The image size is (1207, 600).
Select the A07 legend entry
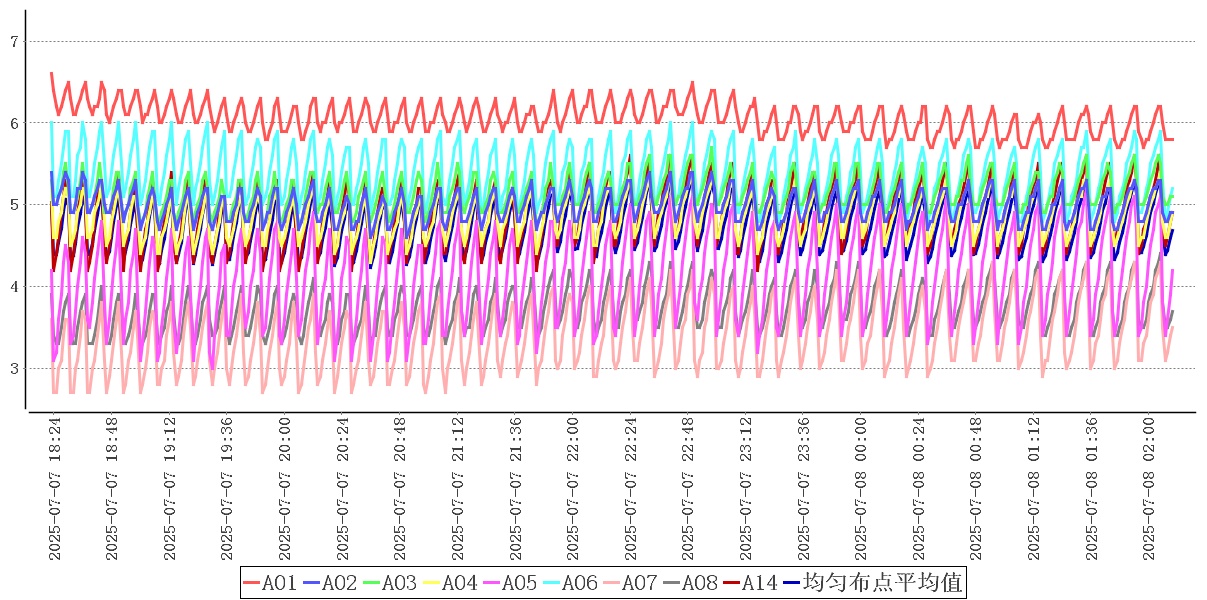click(630, 583)
